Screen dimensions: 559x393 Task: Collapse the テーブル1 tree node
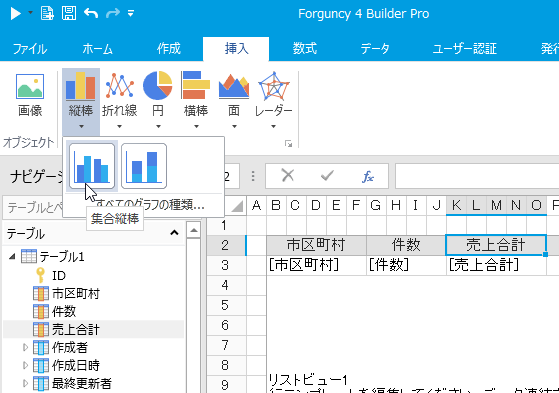[12, 256]
